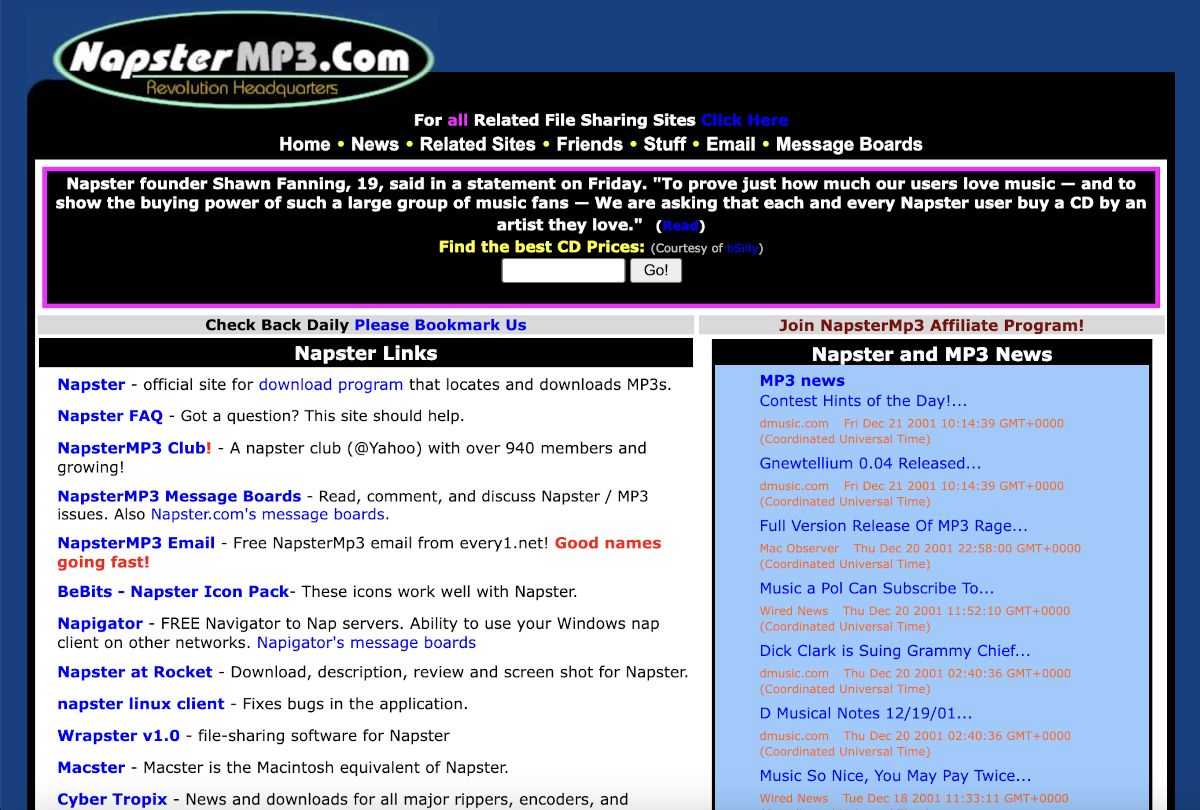The height and width of the screenshot is (810, 1200).
Task: Click the 'Napster Links' section heading
Action: pyautogui.click(x=366, y=353)
